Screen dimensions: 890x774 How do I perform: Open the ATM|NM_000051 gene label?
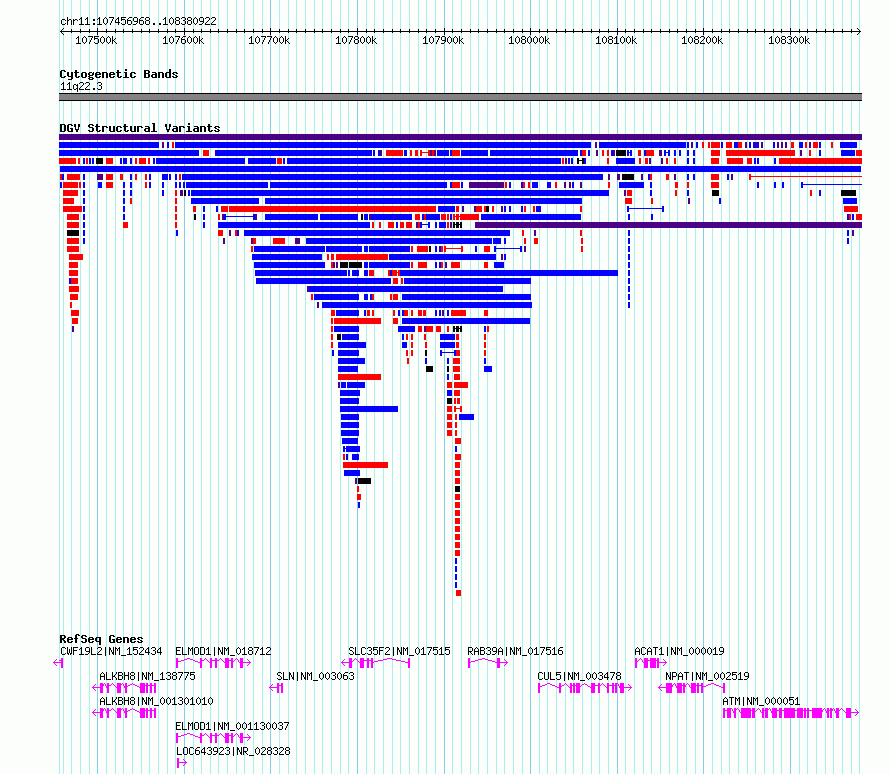761,701
